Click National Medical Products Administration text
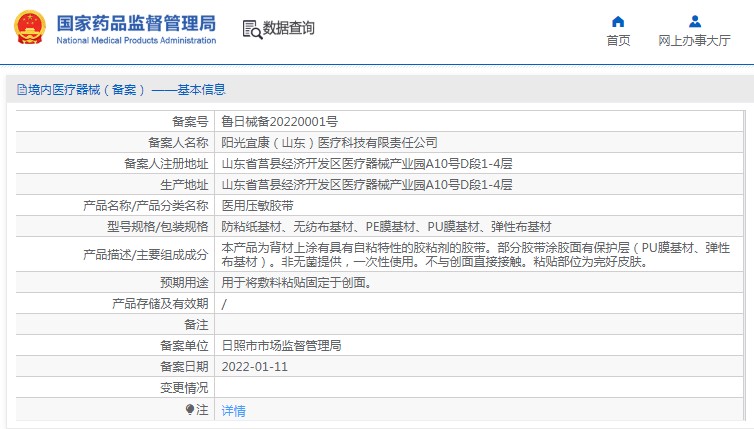The width and height of the screenshot is (754, 429). pyautogui.click(x=136, y=40)
